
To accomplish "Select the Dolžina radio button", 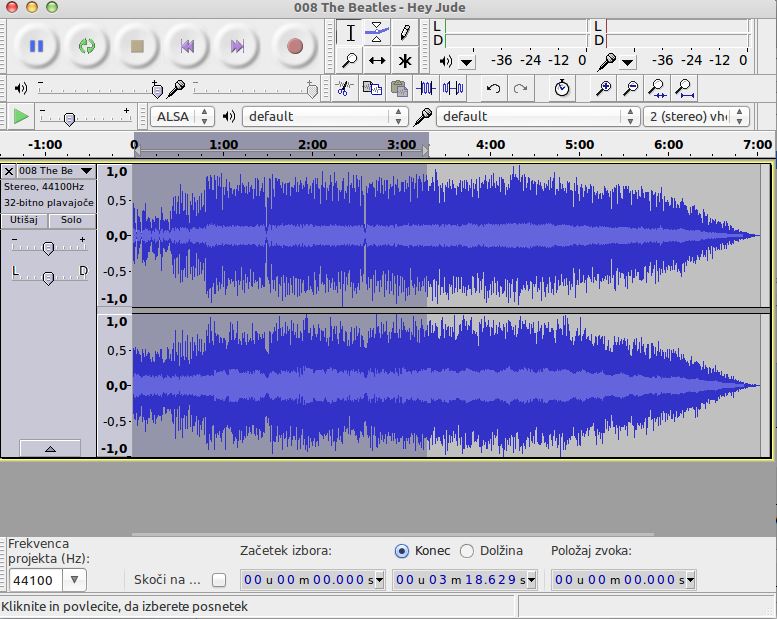I will pos(467,551).
